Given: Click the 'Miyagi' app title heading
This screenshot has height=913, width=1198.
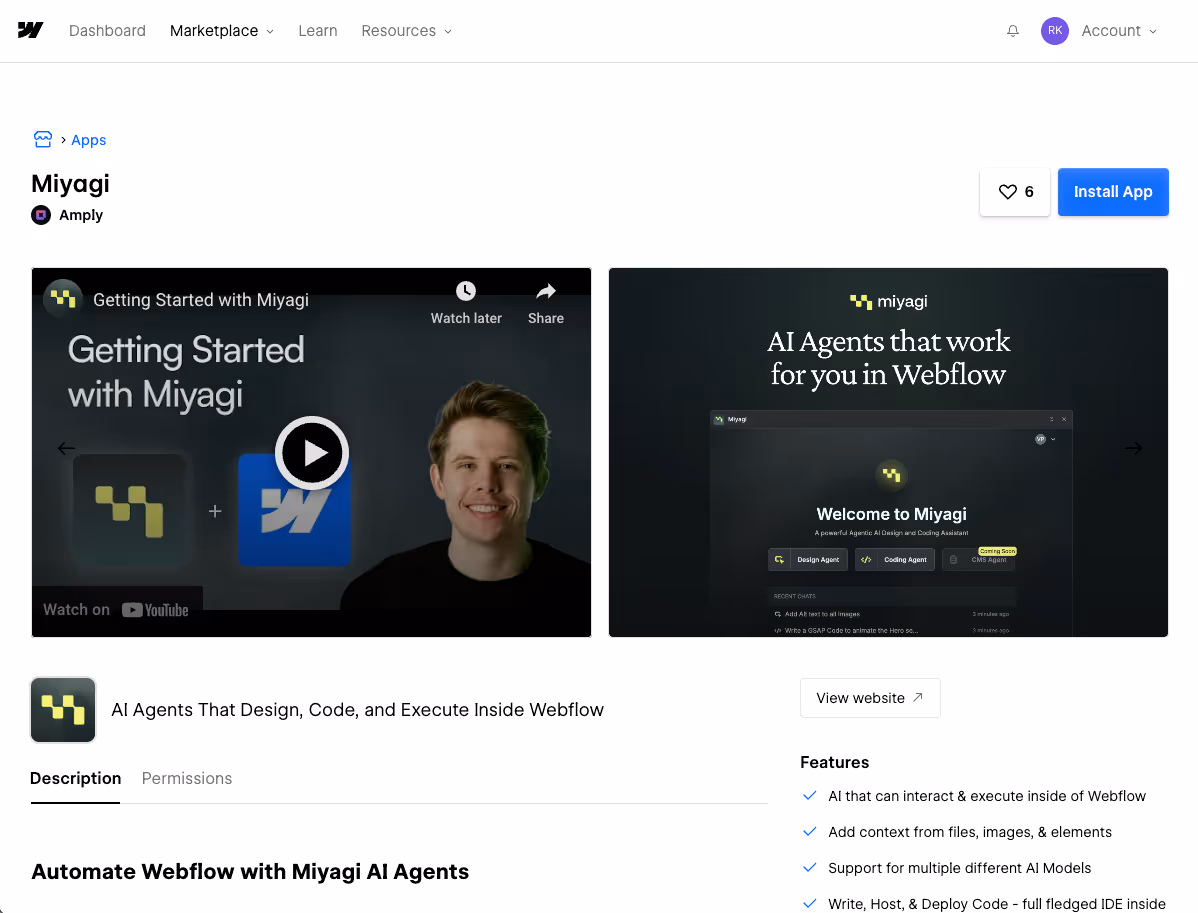Looking at the screenshot, I should click(70, 184).
